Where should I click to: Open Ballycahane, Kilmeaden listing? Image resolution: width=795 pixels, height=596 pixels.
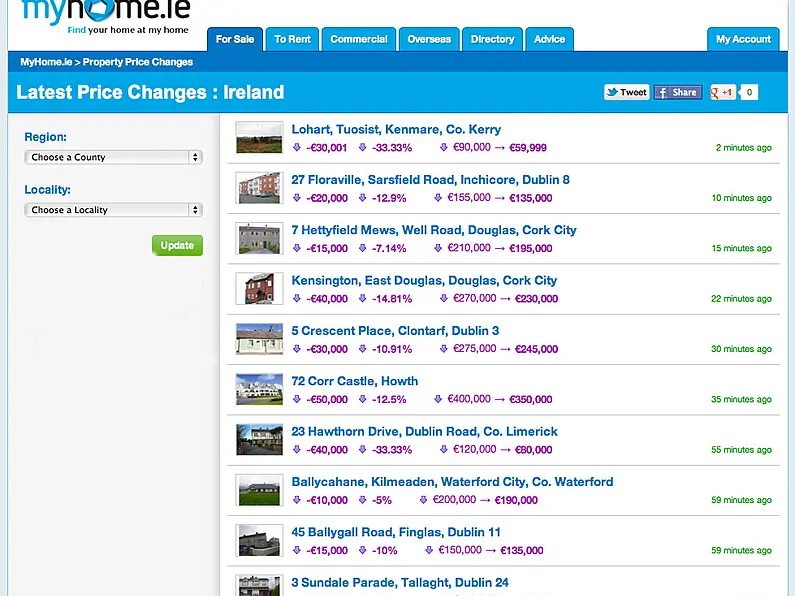pyautogui.click(x=452, y=481)
